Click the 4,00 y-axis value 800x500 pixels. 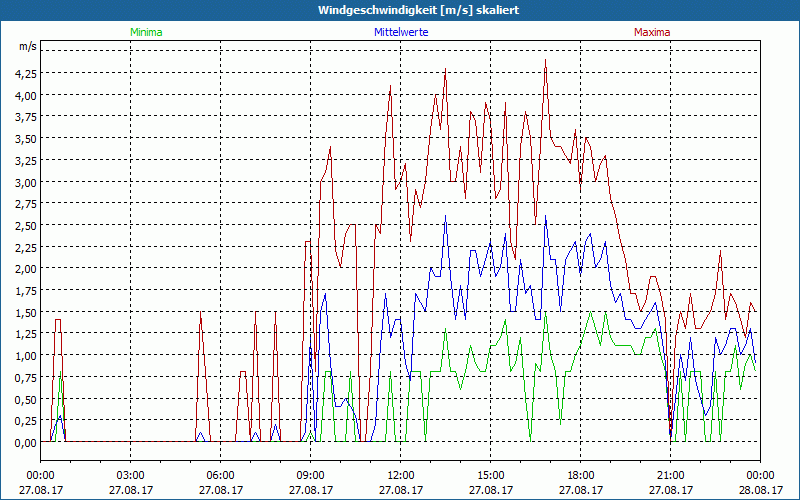[x=26, y=95]
